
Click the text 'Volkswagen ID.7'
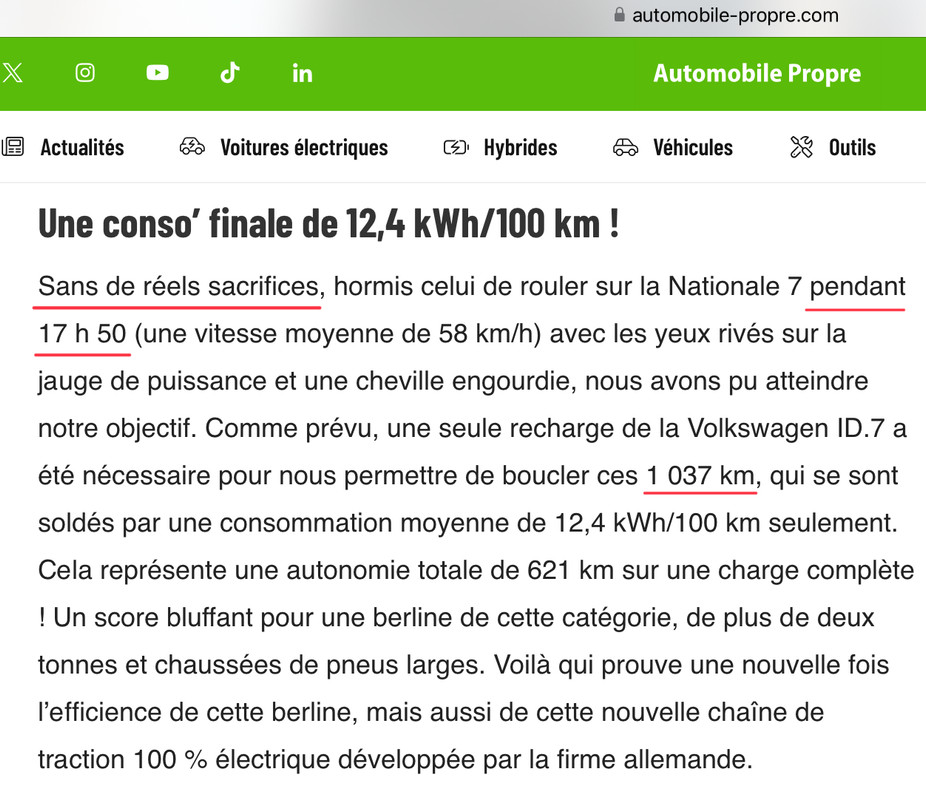coord(786,429)
